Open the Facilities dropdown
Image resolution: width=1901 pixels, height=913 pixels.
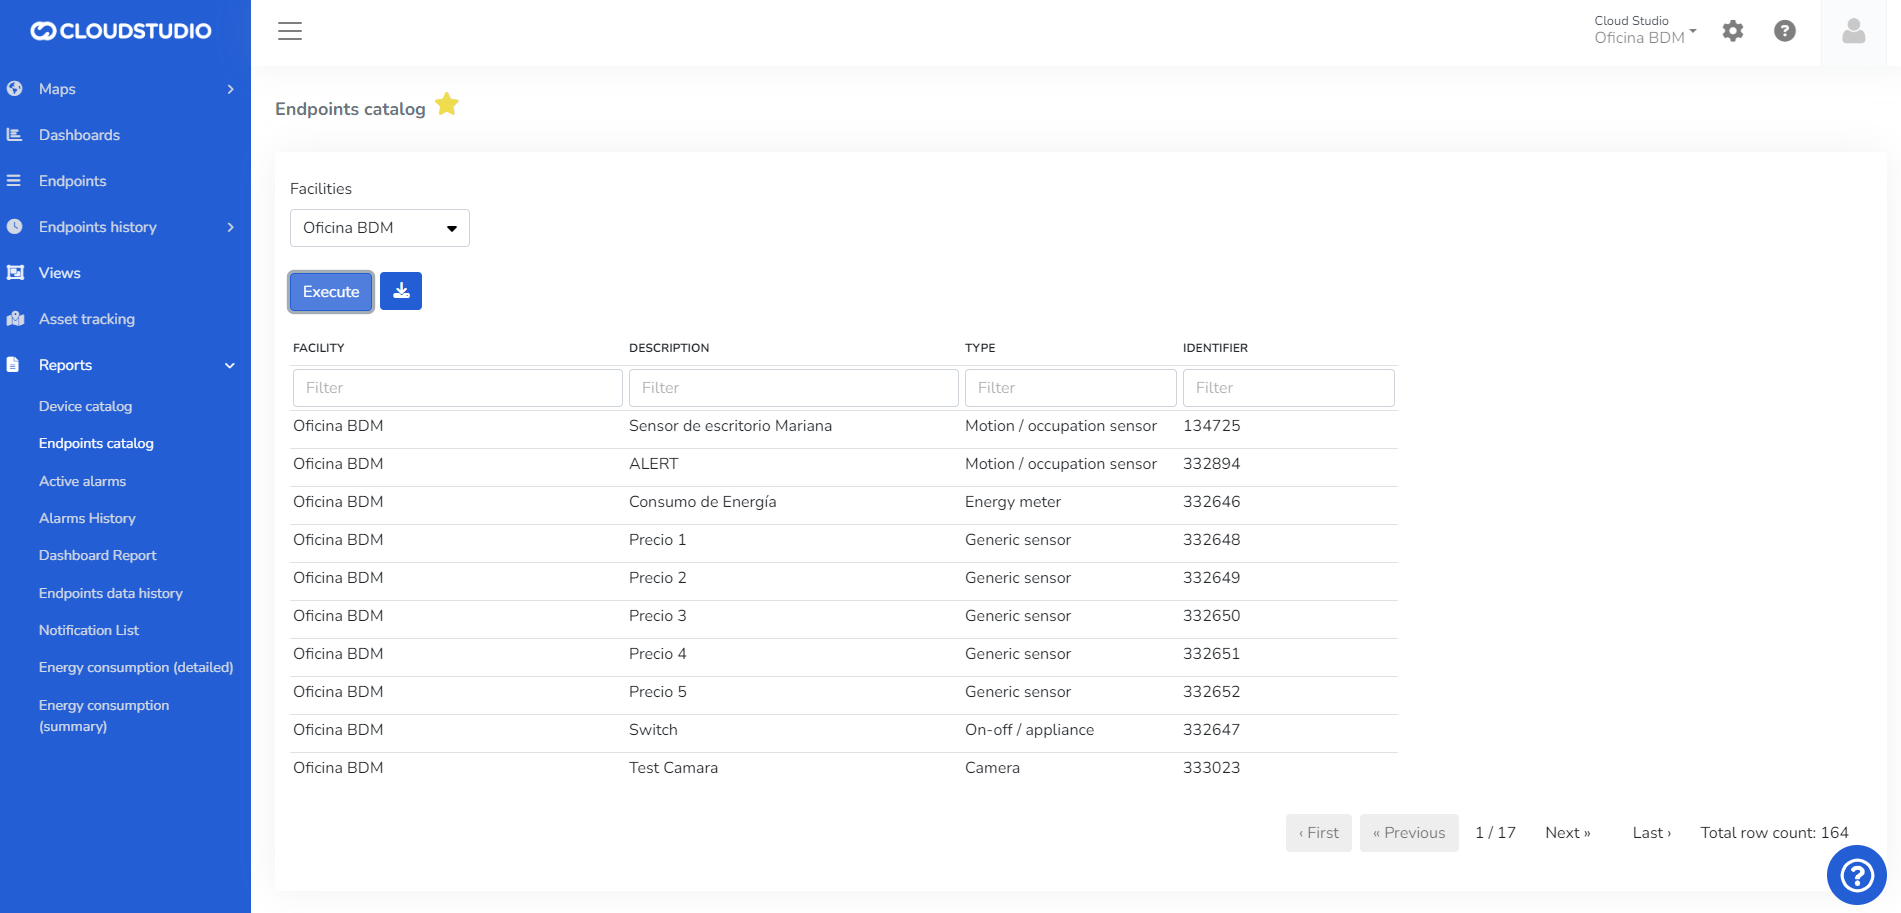[379, 228]
